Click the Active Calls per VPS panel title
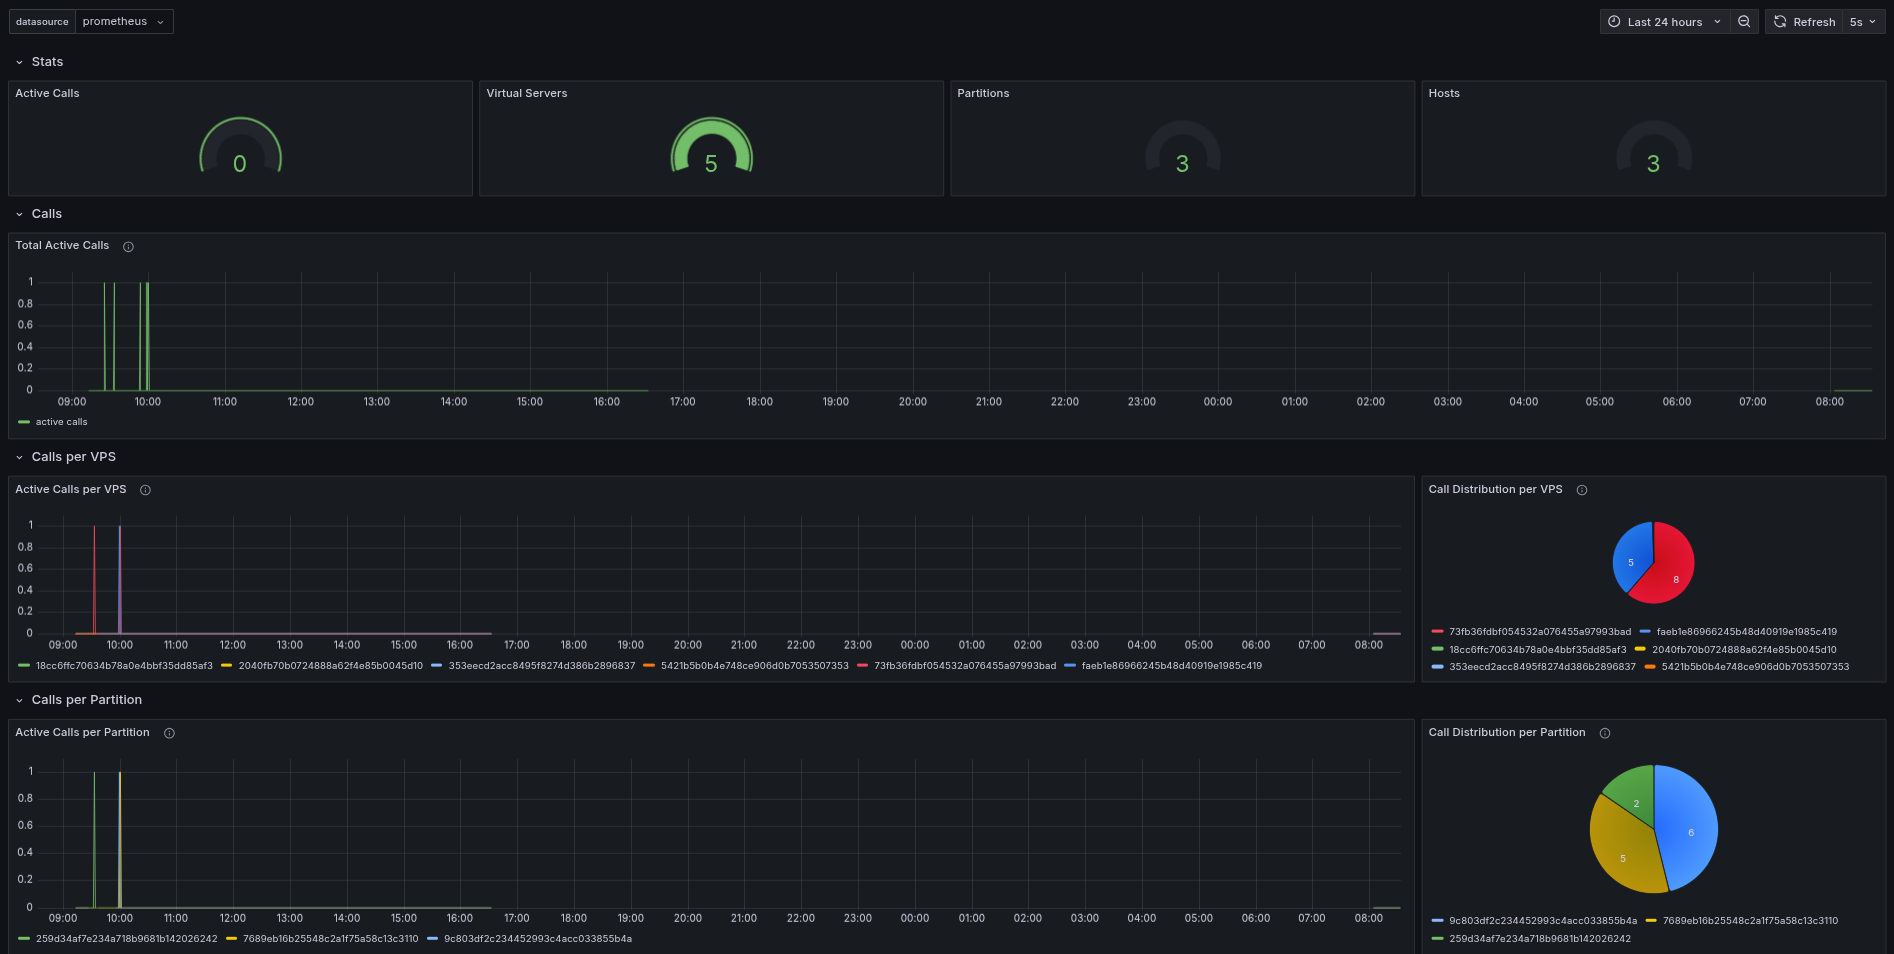Screen dimensions: 1894x954 tap(71, 490)
